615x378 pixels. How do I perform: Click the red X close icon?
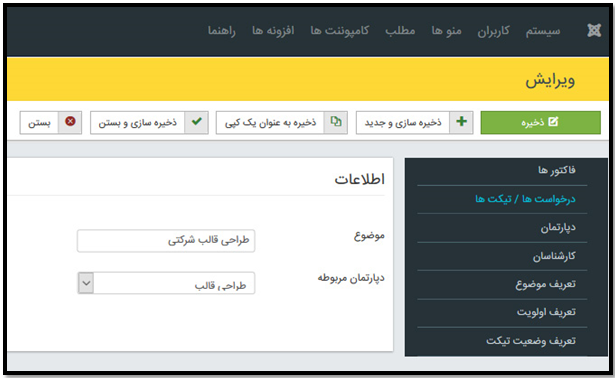click(70, 122)
